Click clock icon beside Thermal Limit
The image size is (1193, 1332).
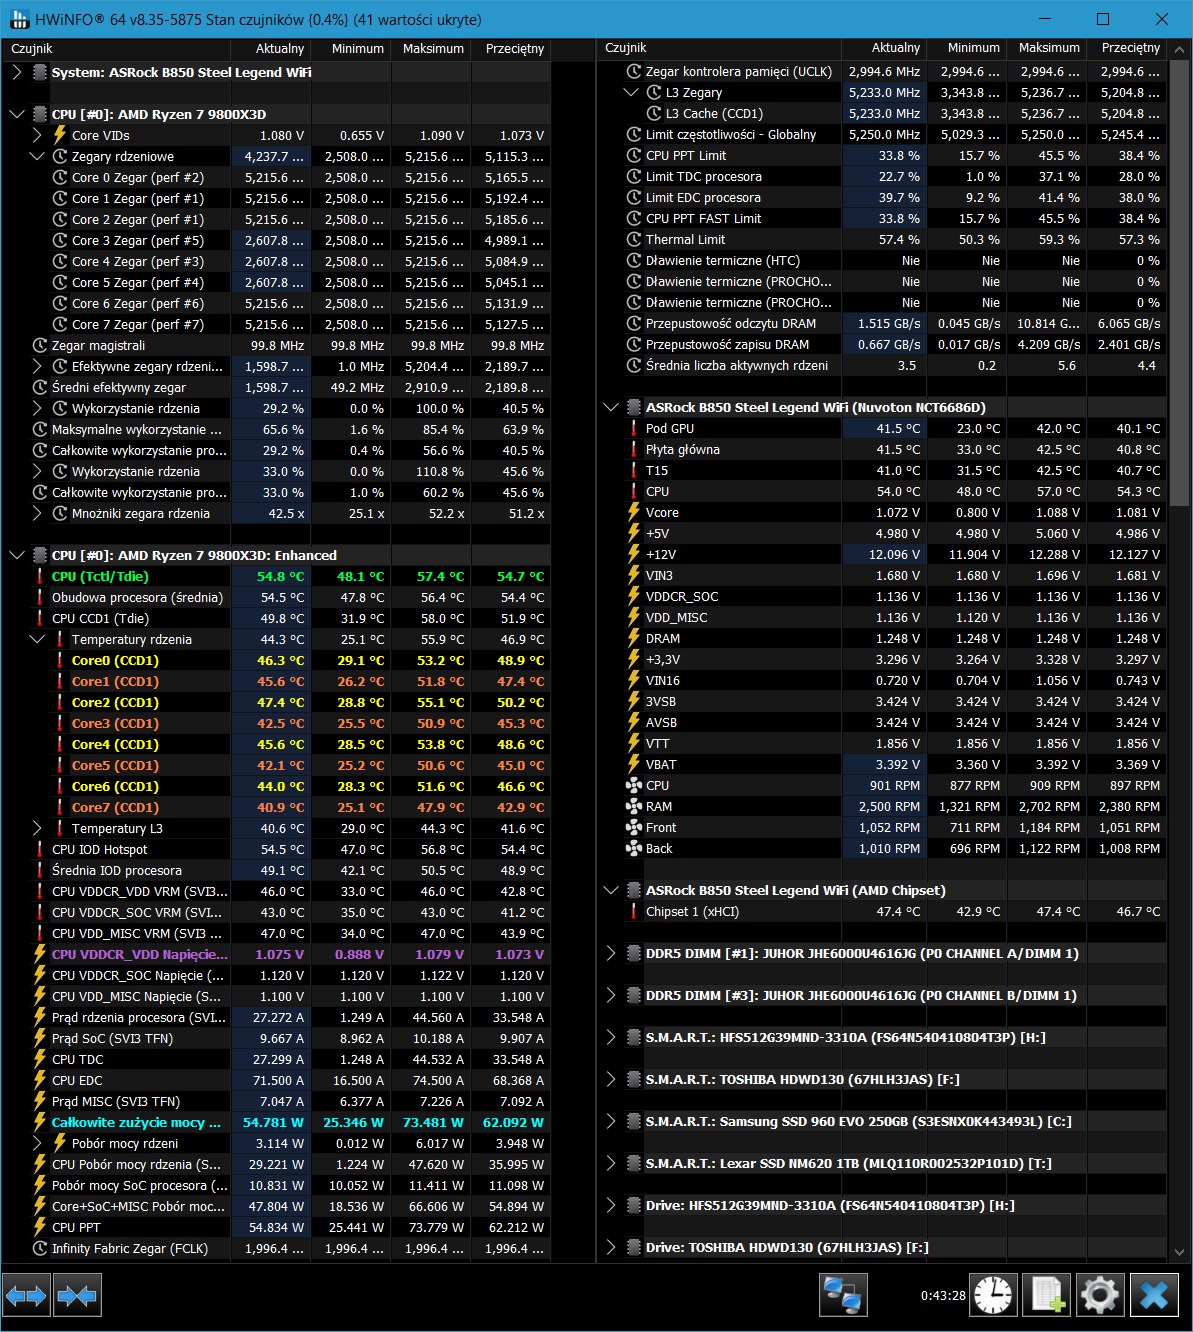(634, 239)
